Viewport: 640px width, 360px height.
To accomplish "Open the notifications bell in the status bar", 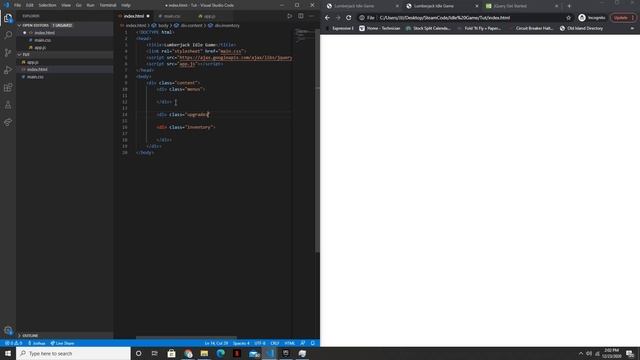I will coord(313,343).
